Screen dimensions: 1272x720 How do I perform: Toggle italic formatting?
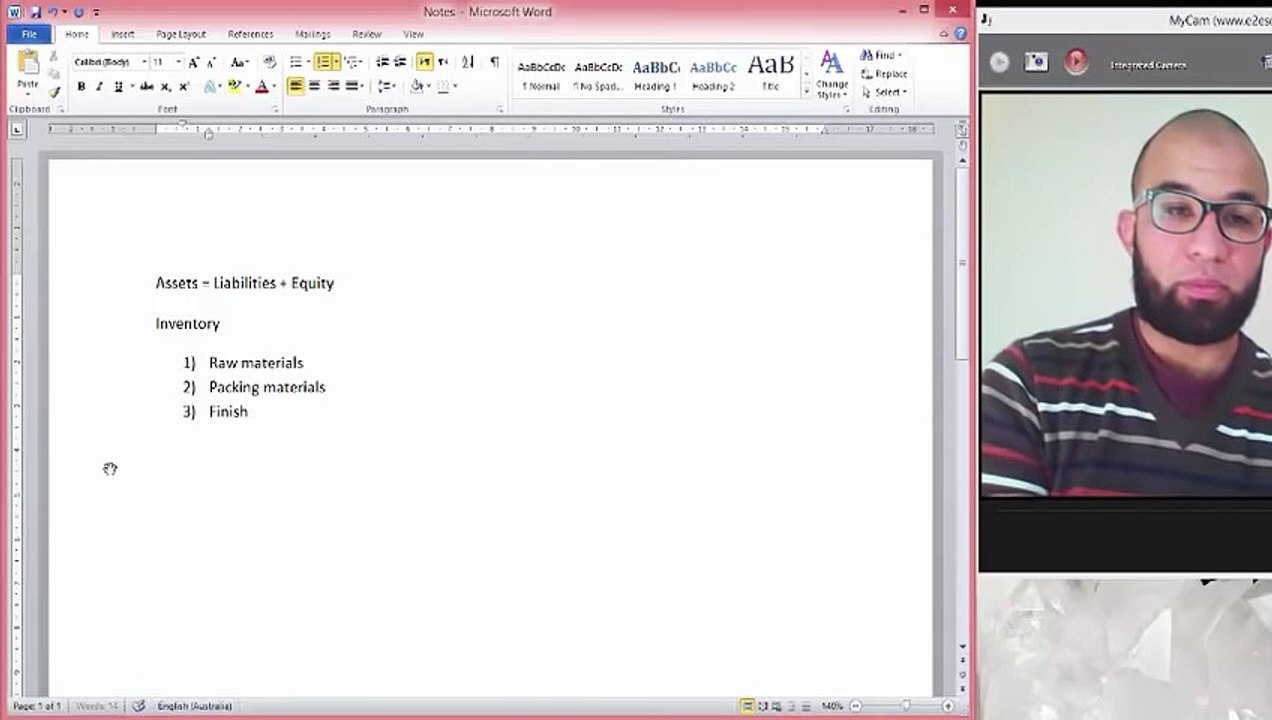pyautogui.click(x=99, y=87)
